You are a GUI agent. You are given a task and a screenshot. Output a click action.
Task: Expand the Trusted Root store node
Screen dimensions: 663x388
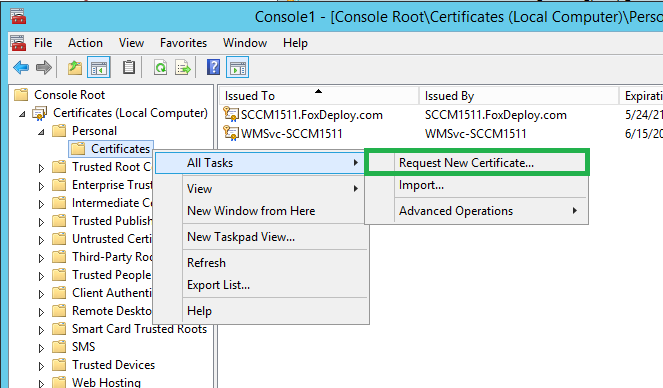tap(41, 168)
